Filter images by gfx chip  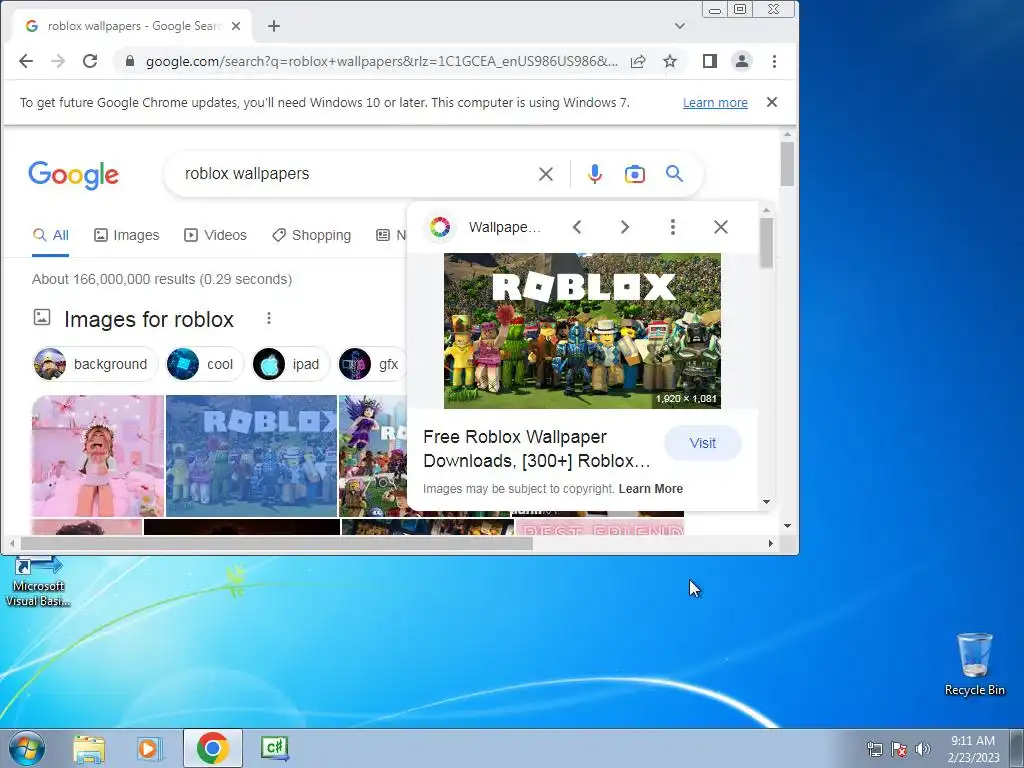[x=371, y=364]
